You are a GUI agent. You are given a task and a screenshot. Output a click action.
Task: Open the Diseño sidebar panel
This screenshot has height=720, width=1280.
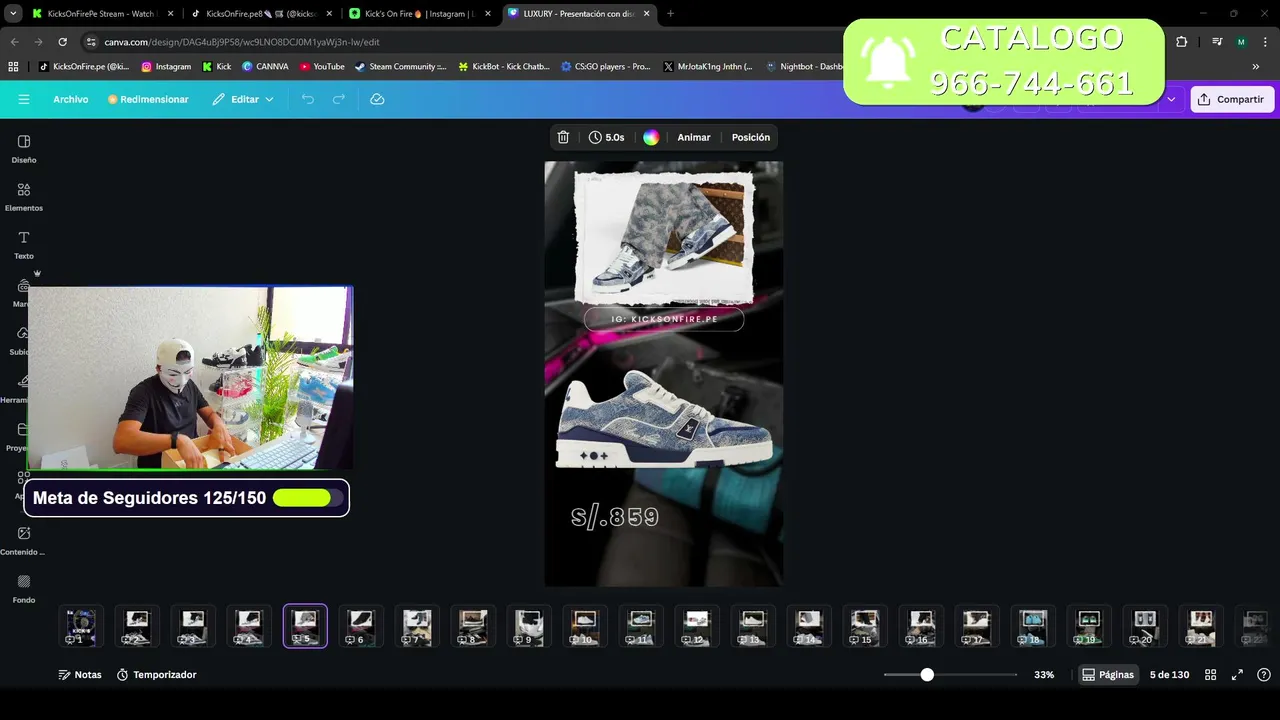24,148
